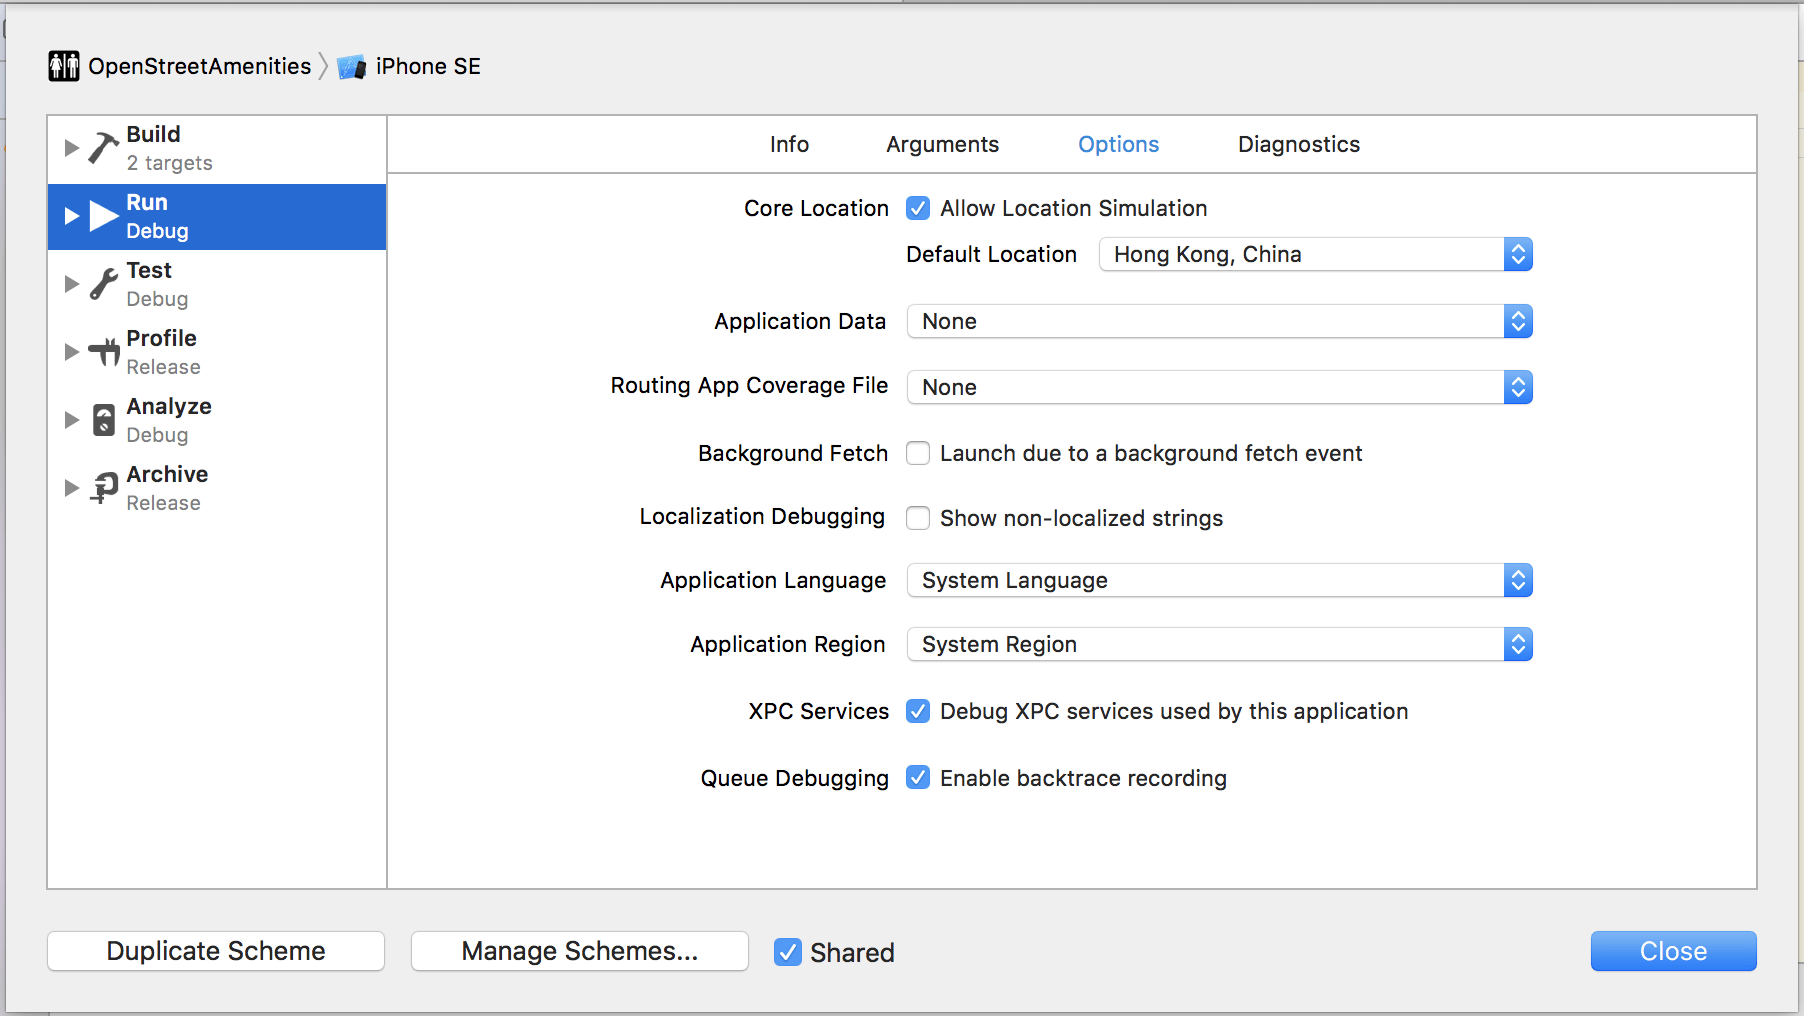Click the Build hammer icon
The width and height of the screenshot is (1804, 1016).
[103, 148]
